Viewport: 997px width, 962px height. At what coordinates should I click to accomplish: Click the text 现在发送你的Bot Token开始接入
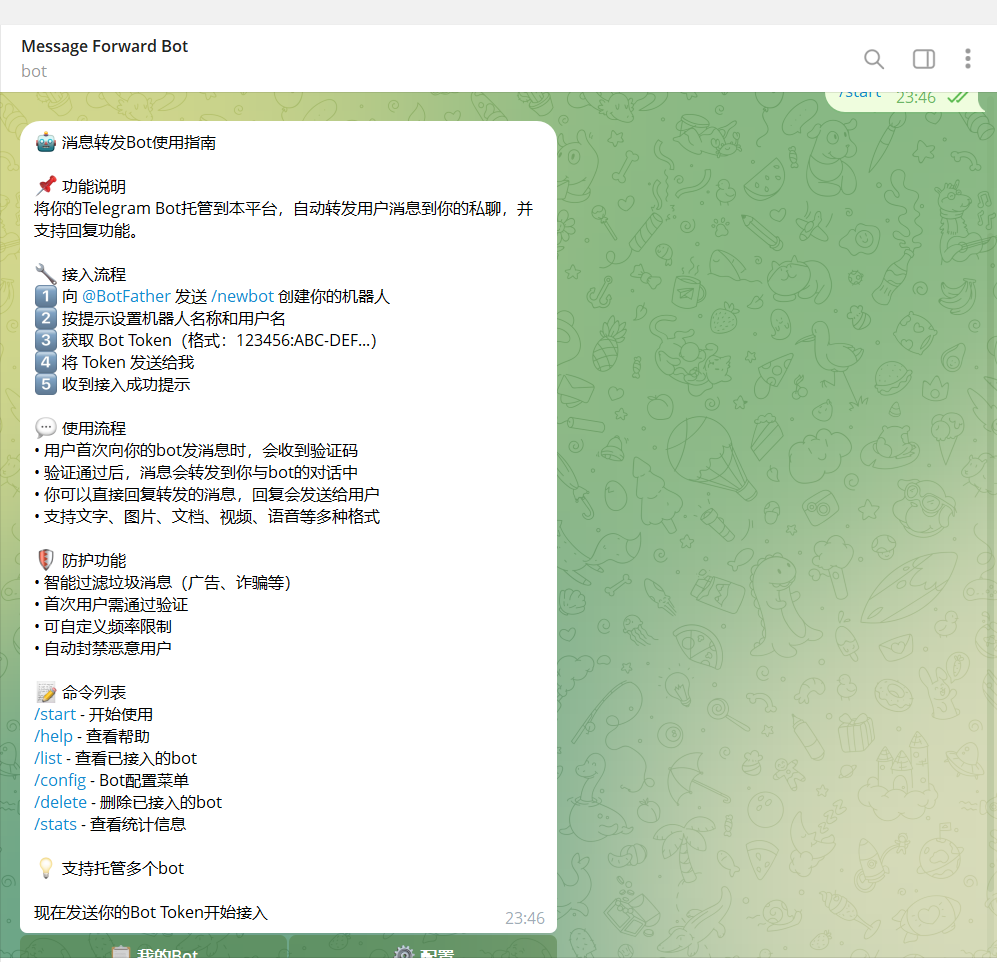tap(151, 912)
